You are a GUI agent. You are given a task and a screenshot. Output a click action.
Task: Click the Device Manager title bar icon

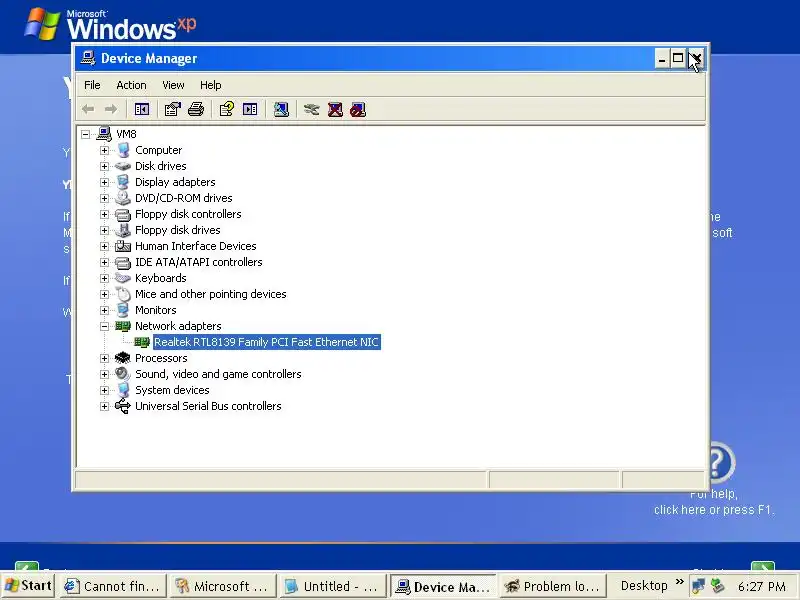coord(88,58)
